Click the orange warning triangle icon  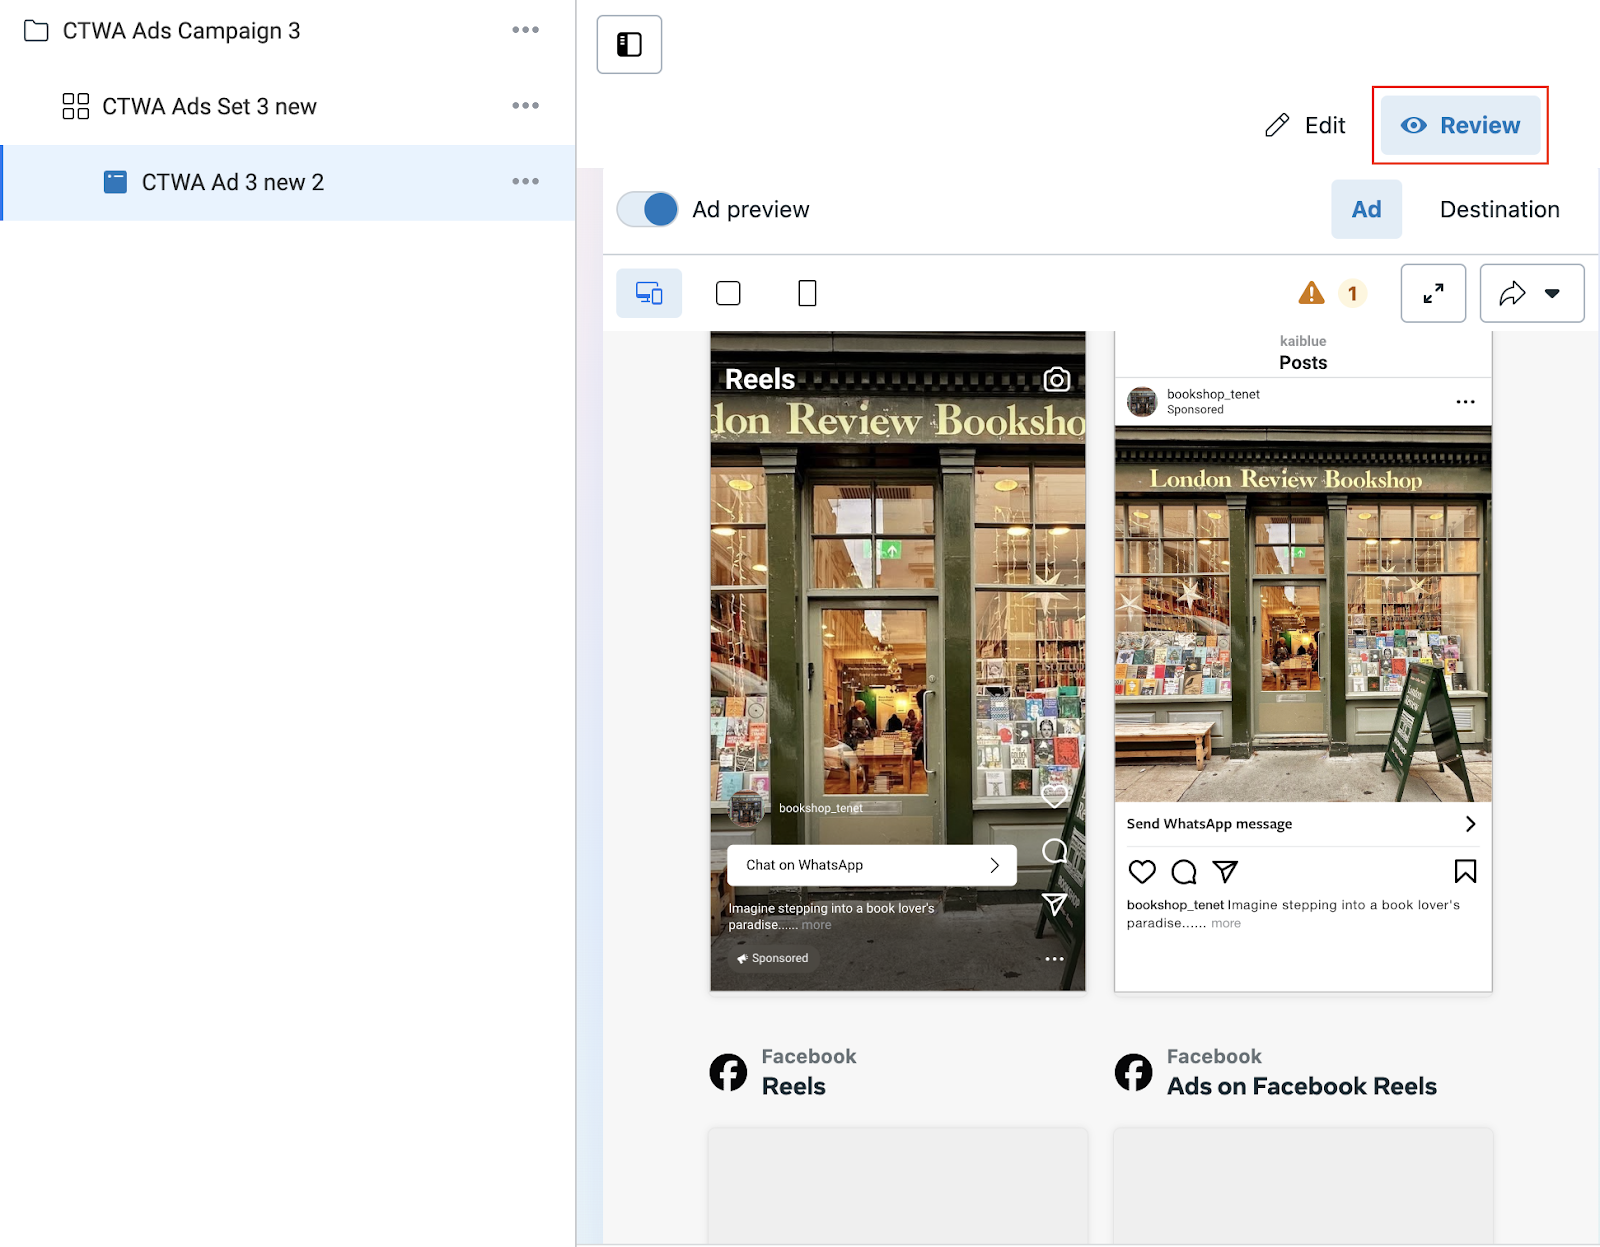point(1311,293)
